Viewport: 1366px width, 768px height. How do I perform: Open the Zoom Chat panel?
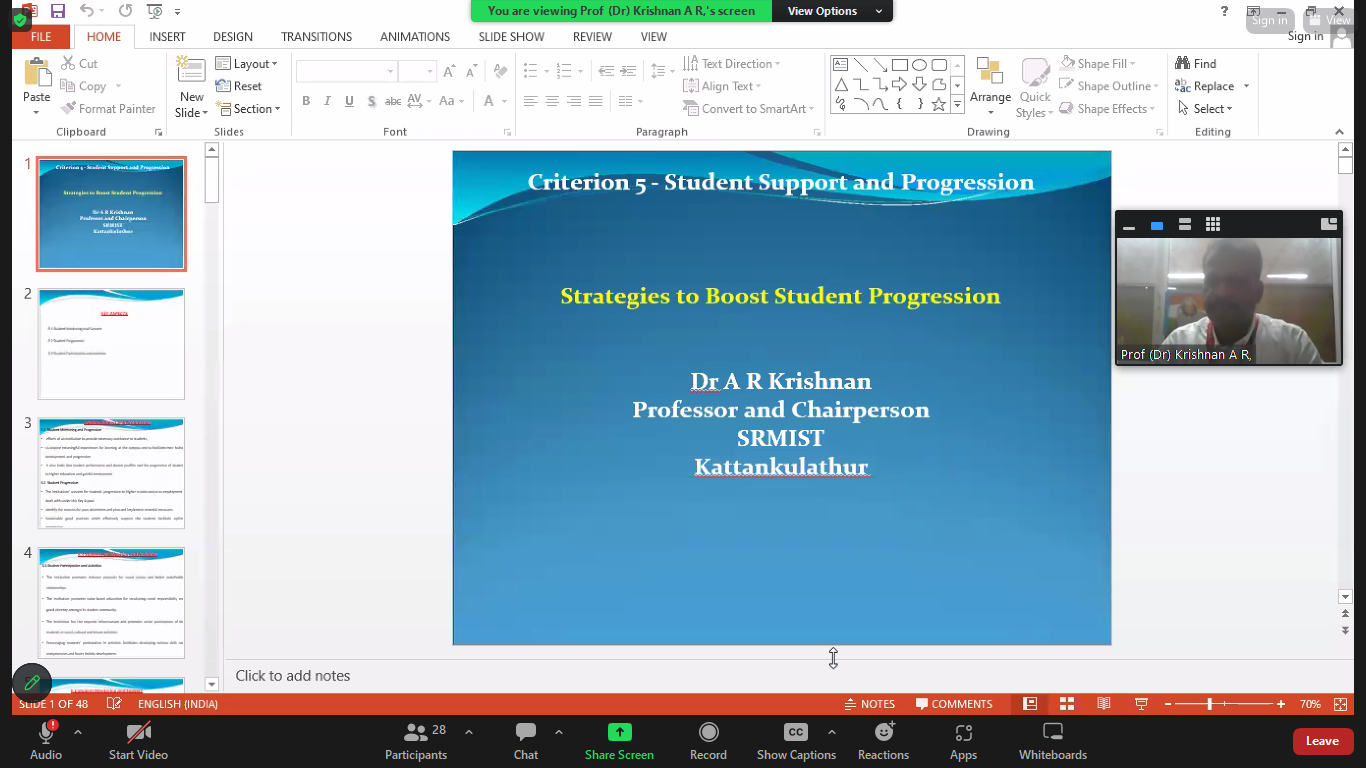(x=526, y=741)
